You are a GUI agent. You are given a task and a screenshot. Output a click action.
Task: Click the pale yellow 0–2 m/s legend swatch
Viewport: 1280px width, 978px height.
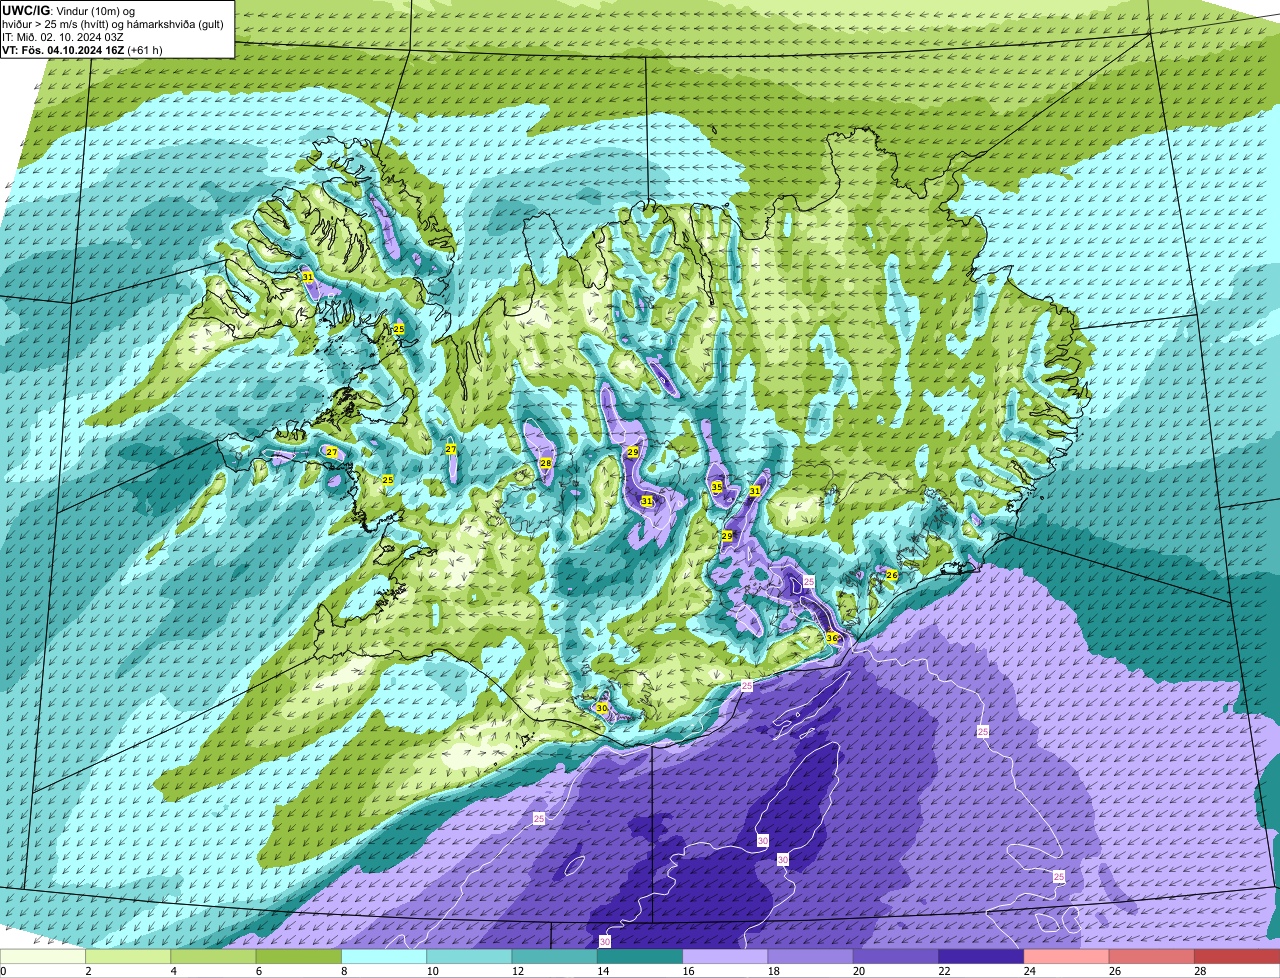[43, 957]
